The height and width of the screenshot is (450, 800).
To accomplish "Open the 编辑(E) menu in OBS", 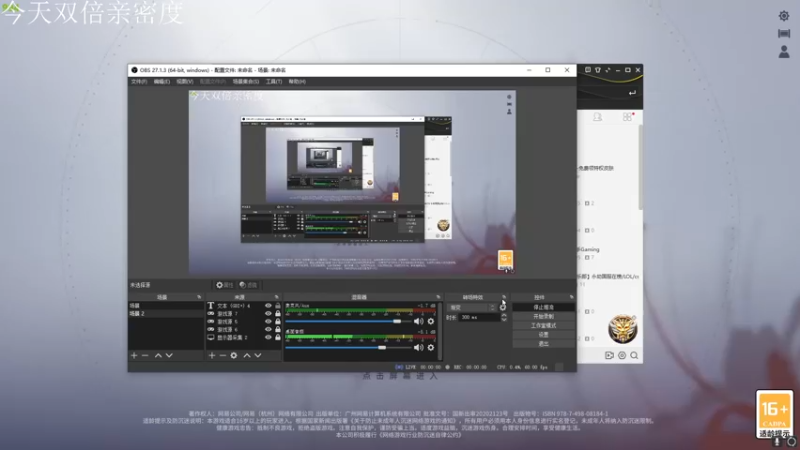I will [162, 82].
